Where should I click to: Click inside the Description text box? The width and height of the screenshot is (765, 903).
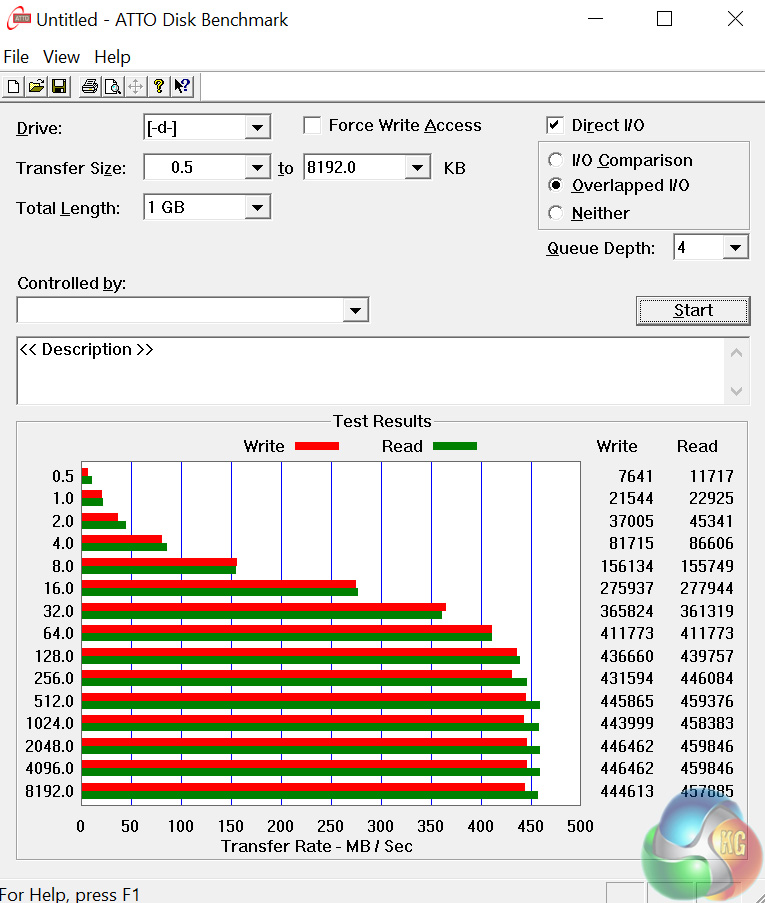tap(370, 372)
